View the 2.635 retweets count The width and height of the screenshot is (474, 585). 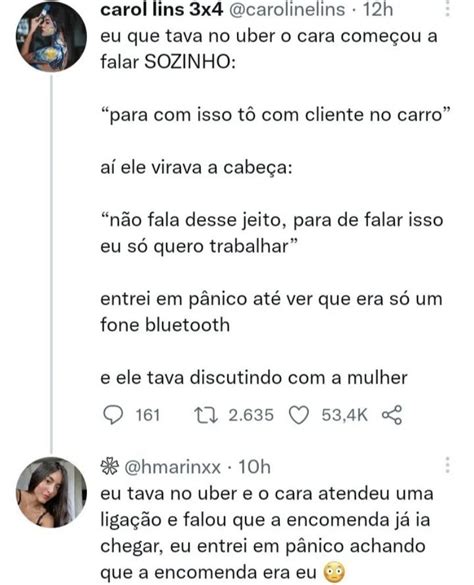pos(251,415)
